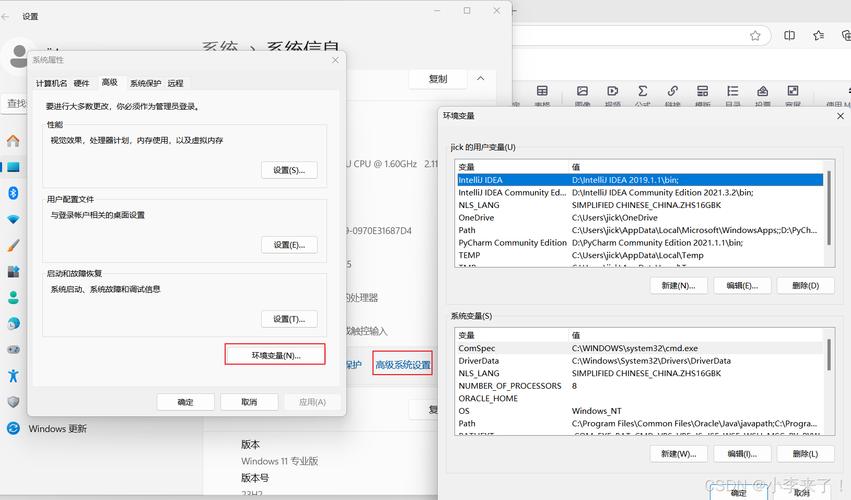Click 复制 button in Settings system info

click(438, 79)
